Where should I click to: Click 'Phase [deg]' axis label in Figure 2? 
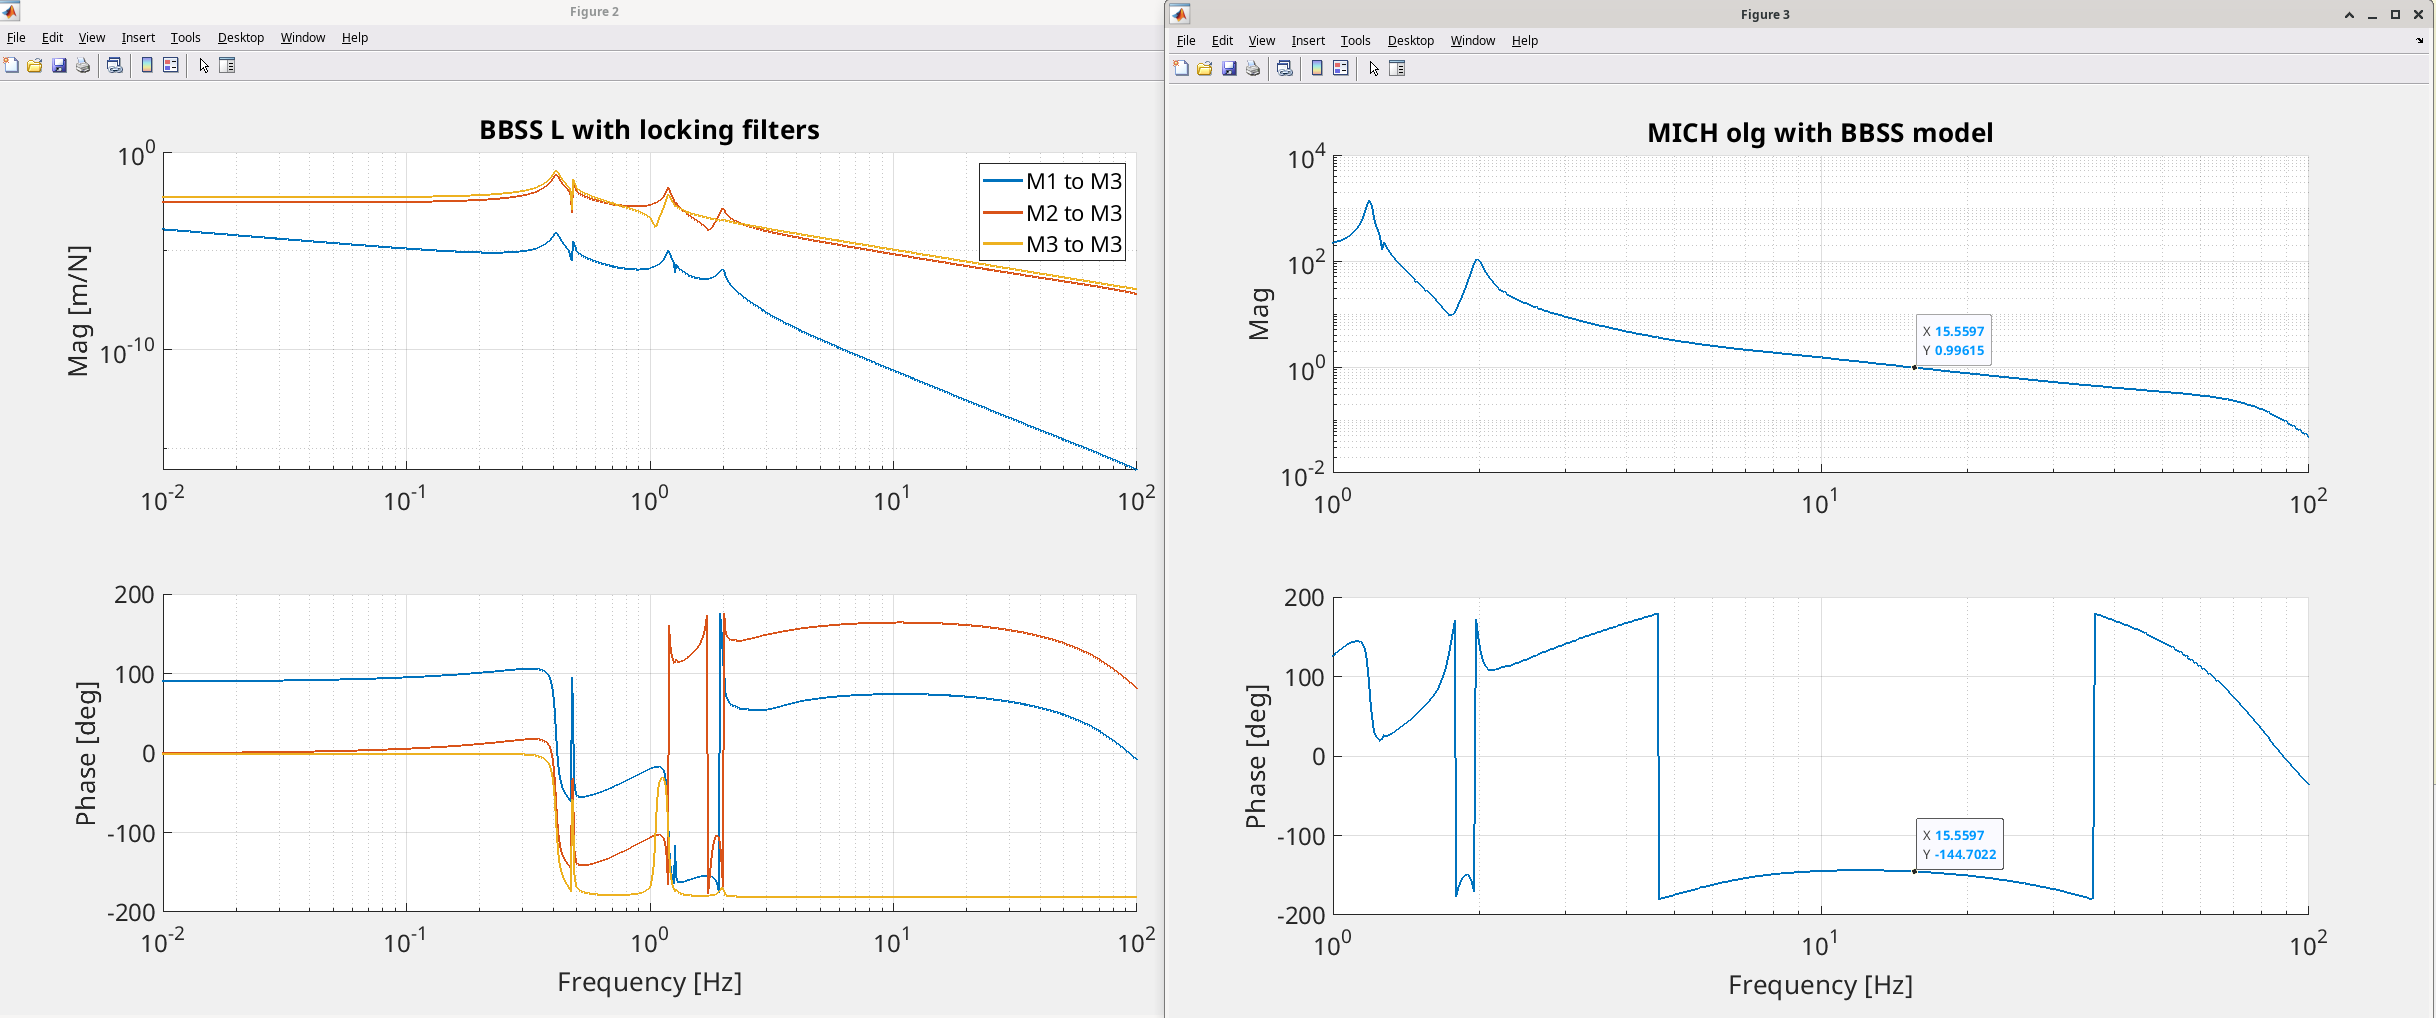tap(86, 754)
